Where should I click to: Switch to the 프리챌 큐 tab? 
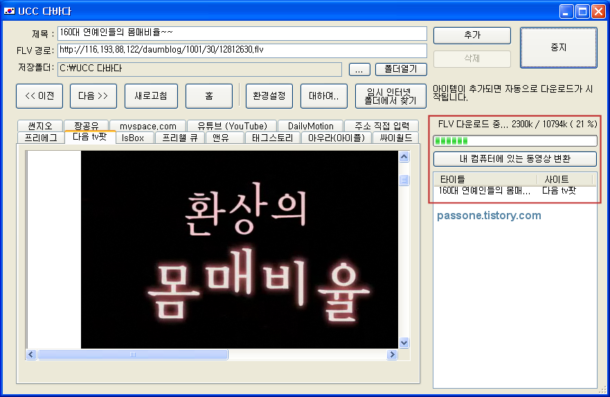coord(180,137)
